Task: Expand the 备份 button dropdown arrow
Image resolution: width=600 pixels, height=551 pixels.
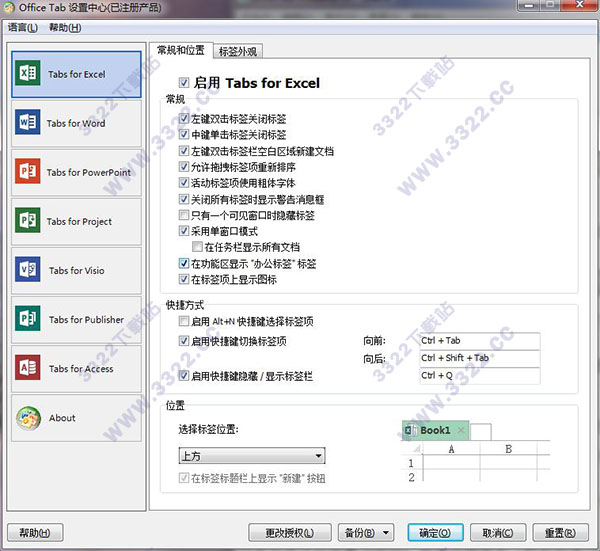Action: 386,533
